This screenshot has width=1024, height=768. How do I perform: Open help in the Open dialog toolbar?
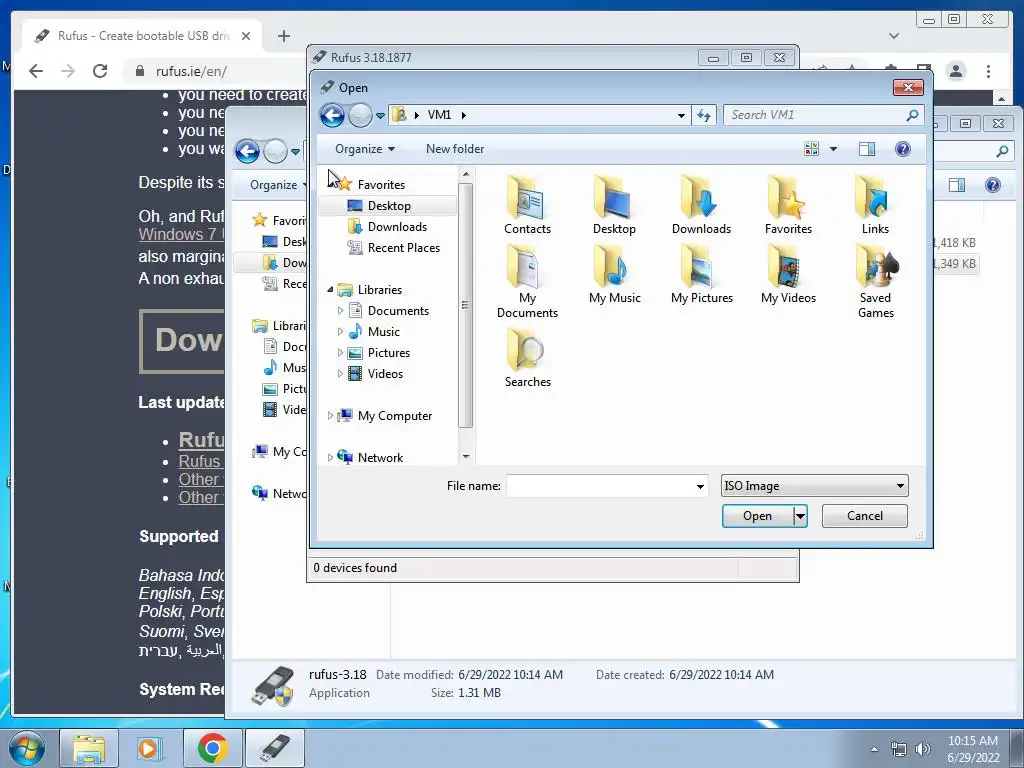[903, 149]
